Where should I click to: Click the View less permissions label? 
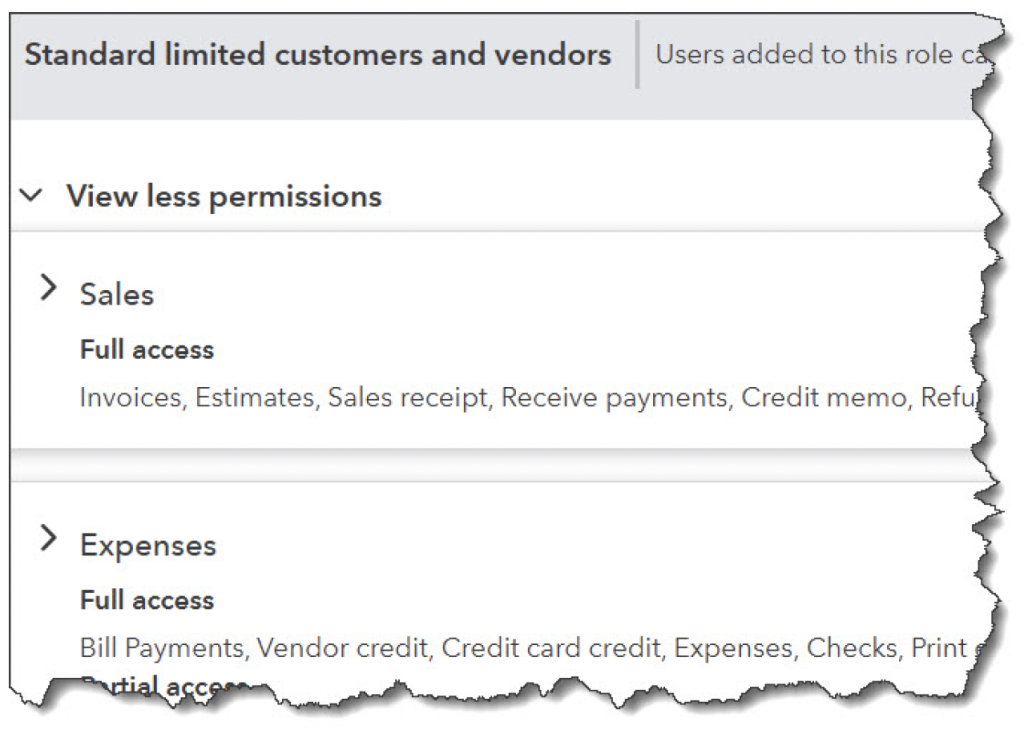(224, 196)
